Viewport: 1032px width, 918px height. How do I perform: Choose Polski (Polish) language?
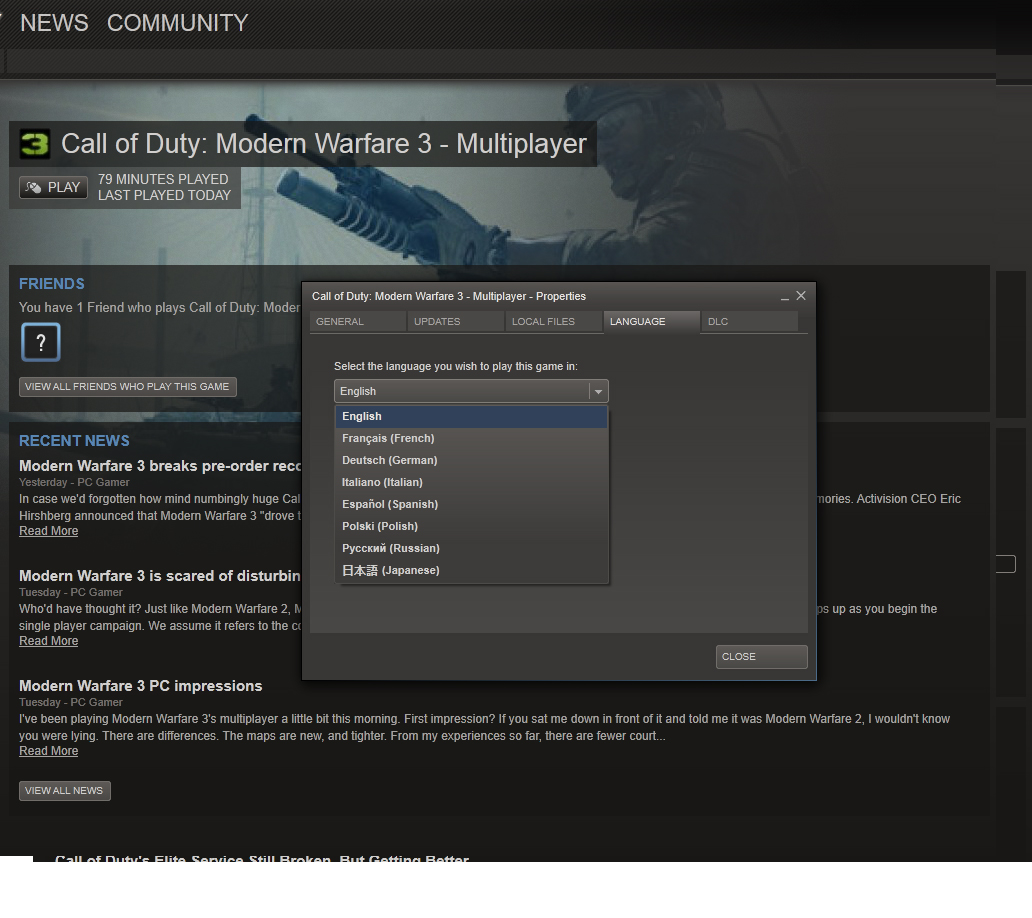click(x=471, y=526)
